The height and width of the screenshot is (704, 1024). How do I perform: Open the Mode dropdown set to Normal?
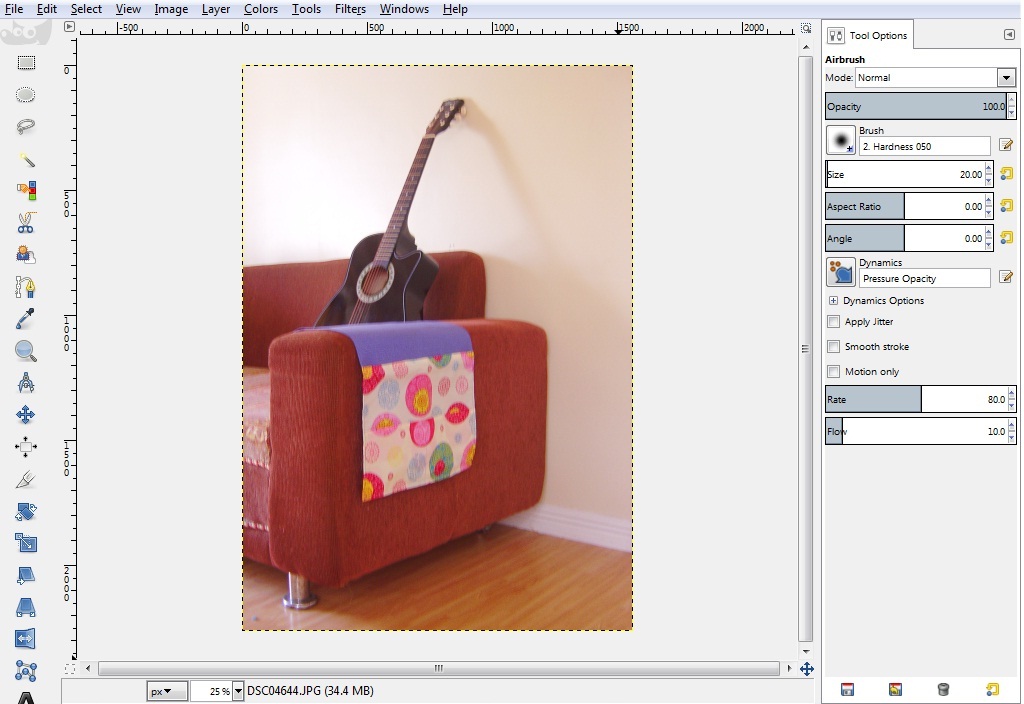[935, 78]
